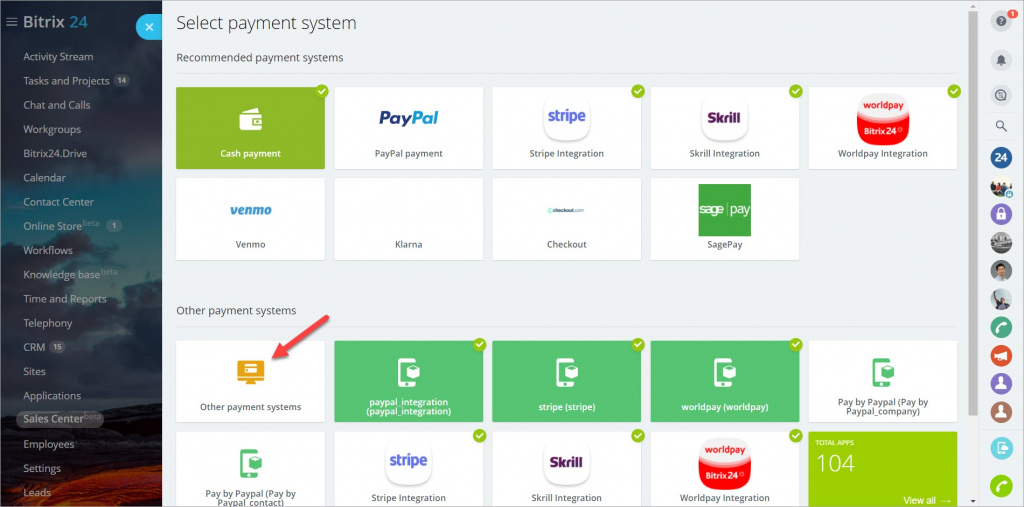The image size is (1024, 507).
Task: Choose the Klarna payment tile
Action: pos(409,219)
